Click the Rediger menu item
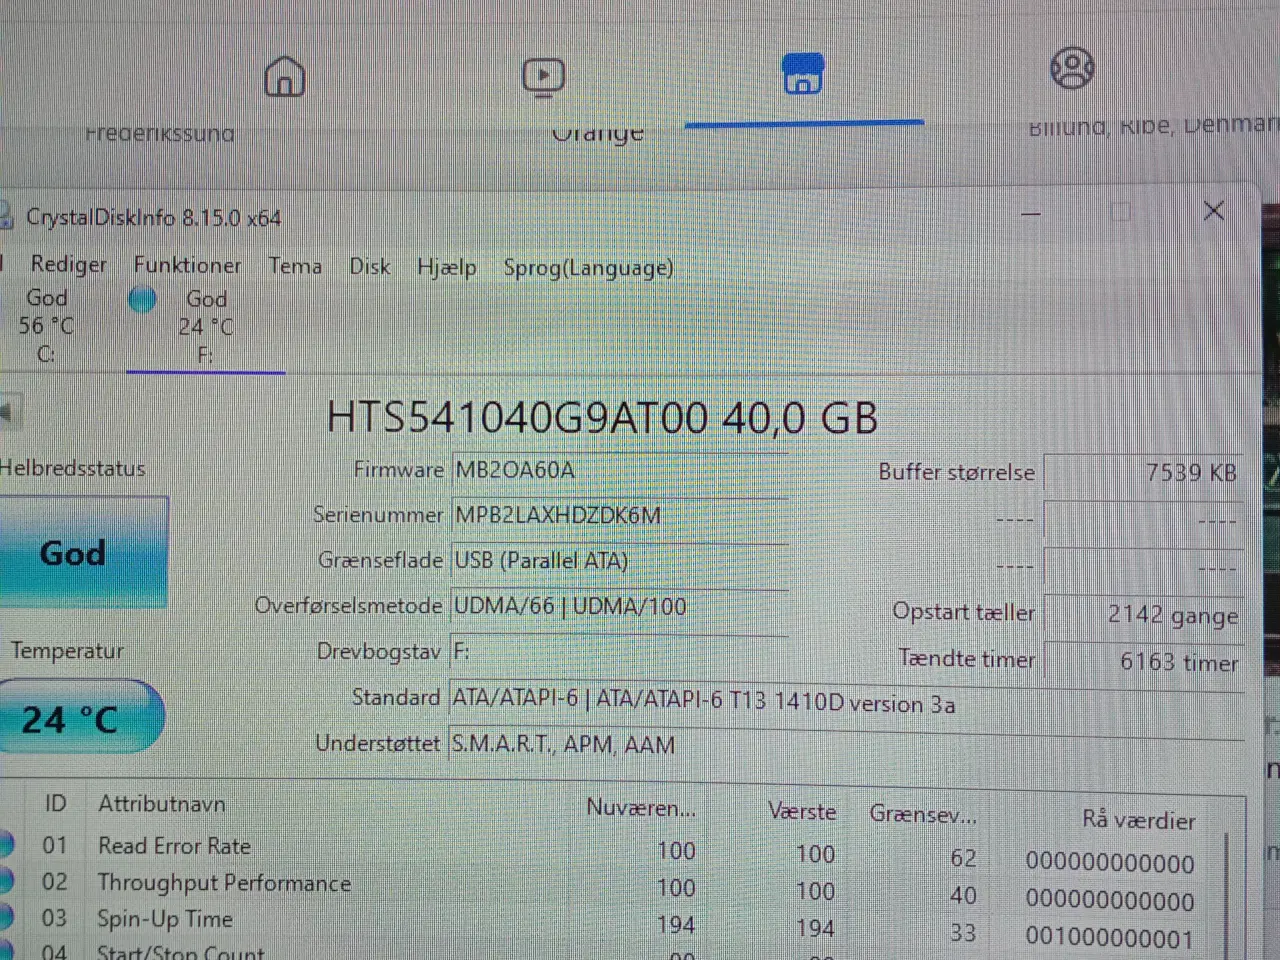Viewport: 1280px width, 960px height. pyautogui.click(x=68, y=264)
